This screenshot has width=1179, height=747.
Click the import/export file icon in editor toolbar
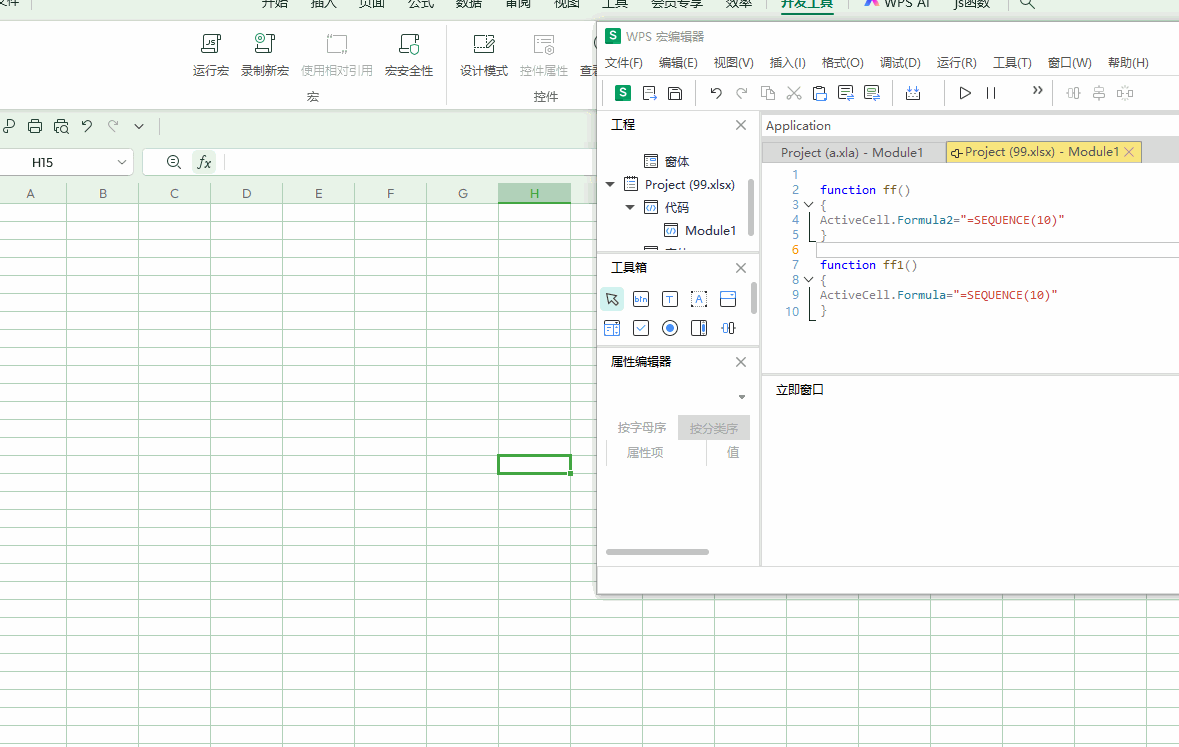click(650, 93)
